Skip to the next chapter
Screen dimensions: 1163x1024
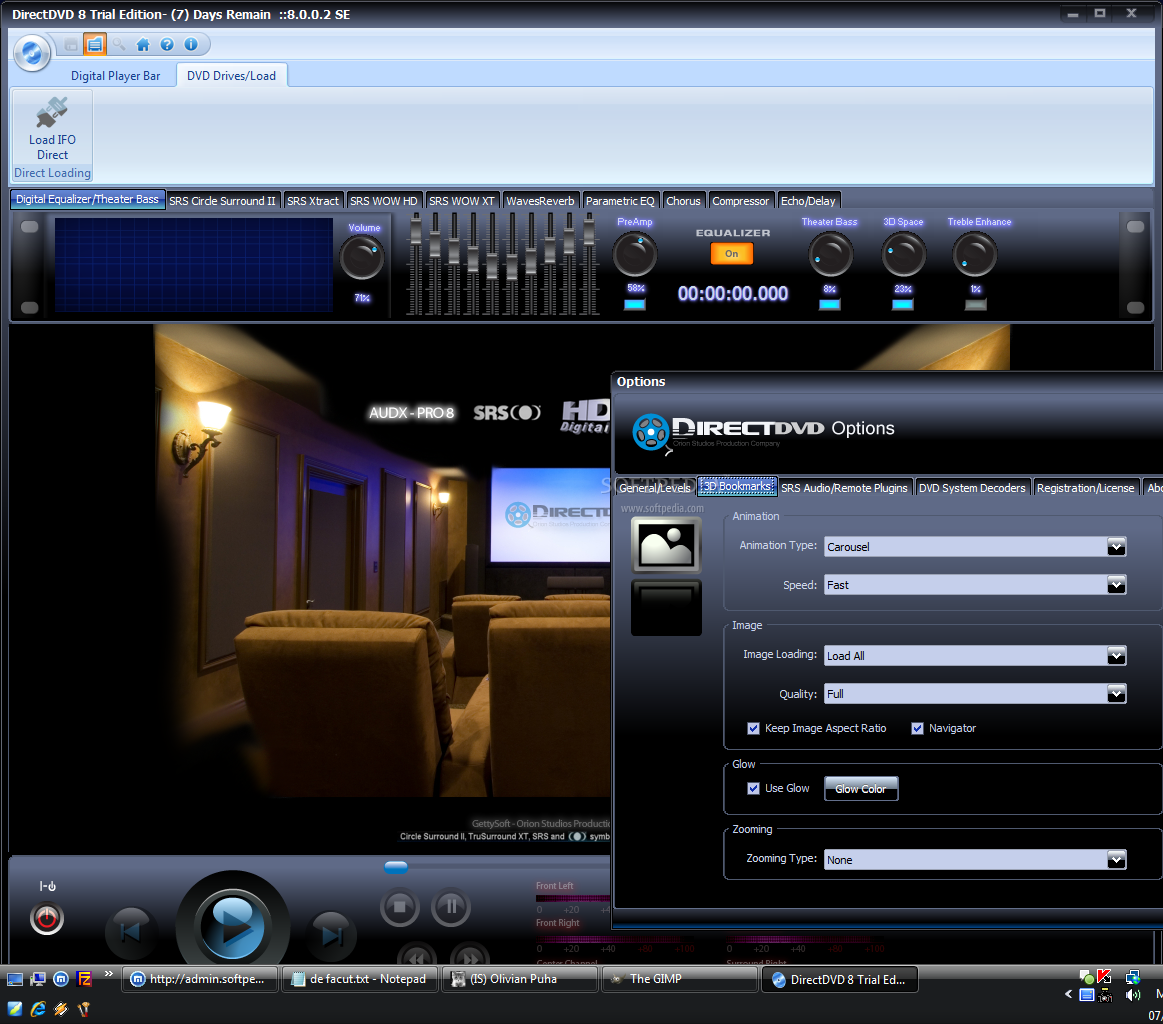[x=332, y=935]
